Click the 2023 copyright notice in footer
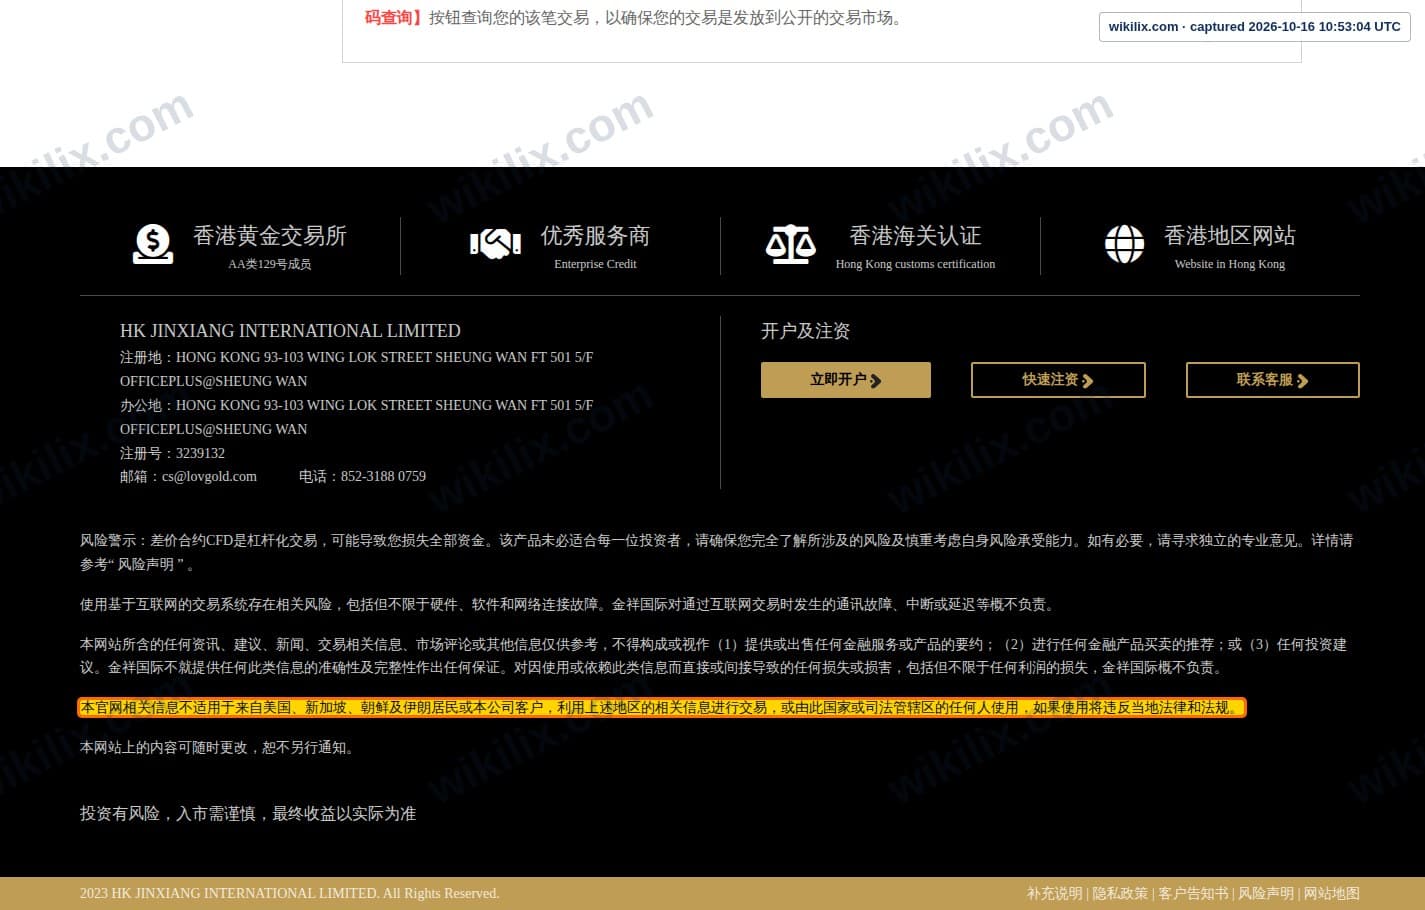The image size is (1425, 910). (289, 893)
